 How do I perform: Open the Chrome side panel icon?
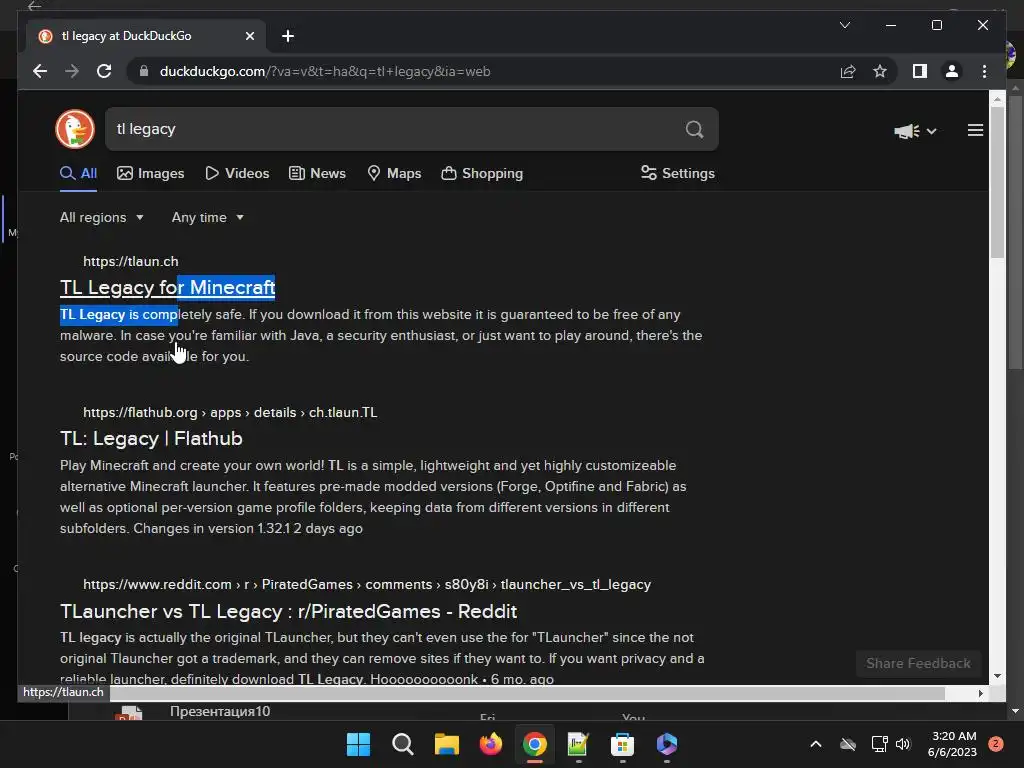click(x=920, y=71)
